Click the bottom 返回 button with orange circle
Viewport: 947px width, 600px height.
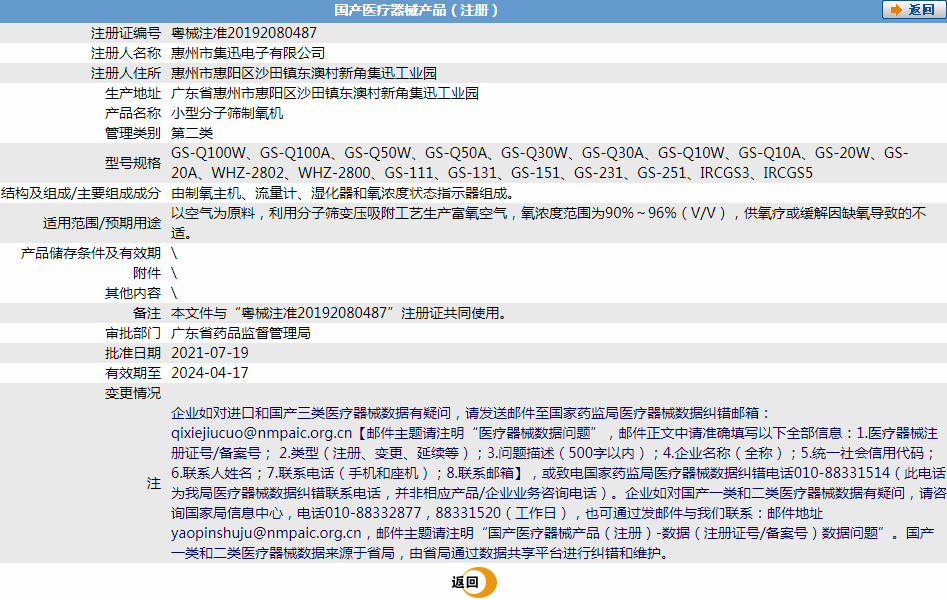[474, 582]
